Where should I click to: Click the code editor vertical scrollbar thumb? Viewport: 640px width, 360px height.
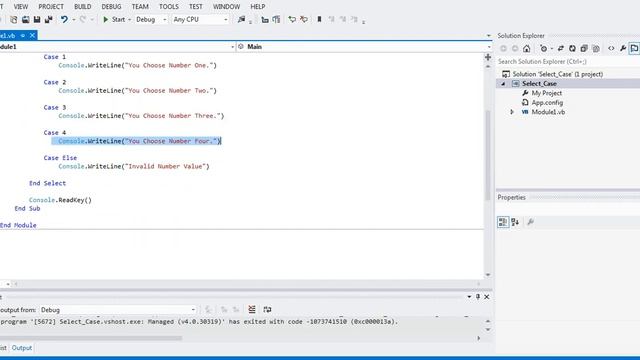[488, 155]
